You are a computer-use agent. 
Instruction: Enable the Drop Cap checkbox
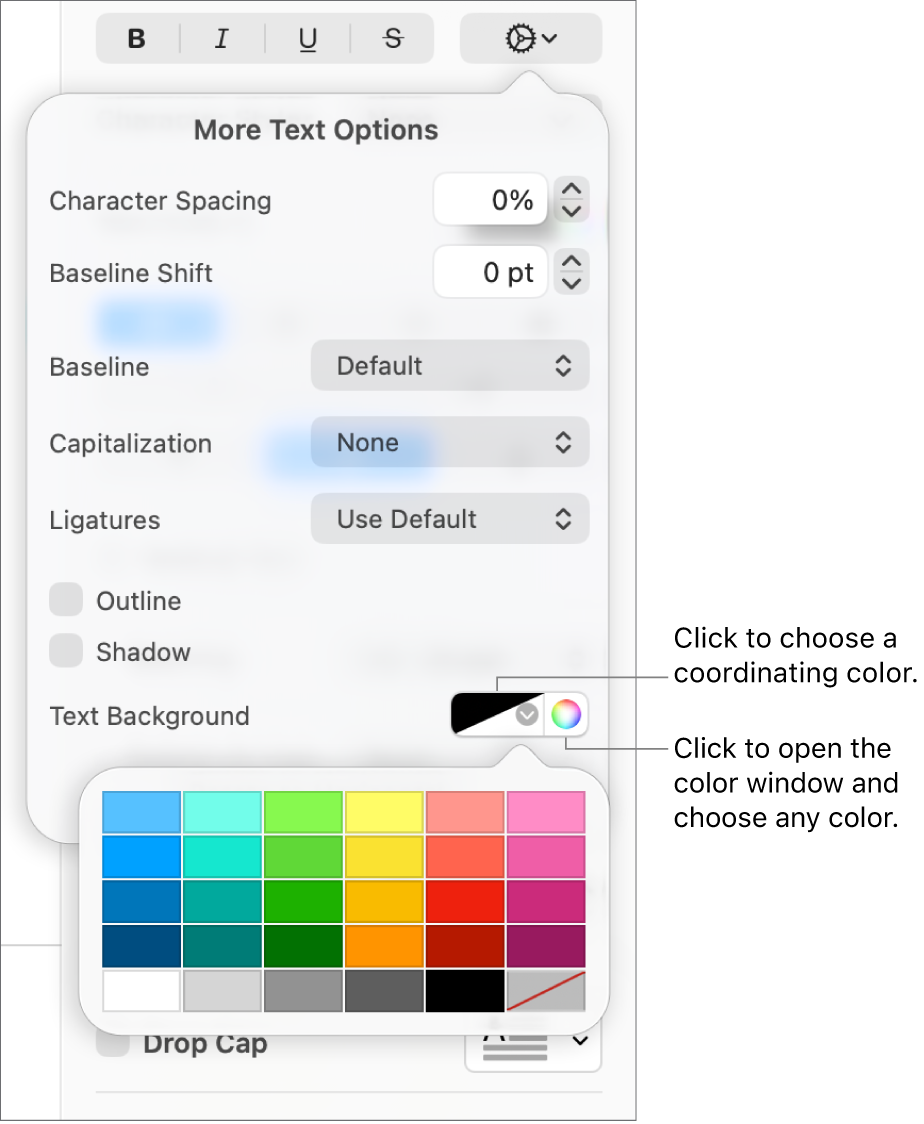click(112, 1042)
